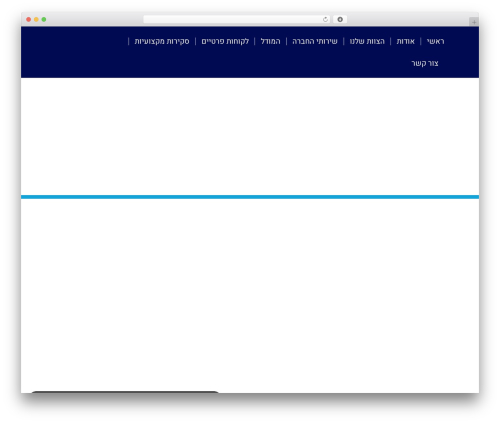Minimize the window with yellow button
Screen dimensions: 500x423
tap(36, 19)
